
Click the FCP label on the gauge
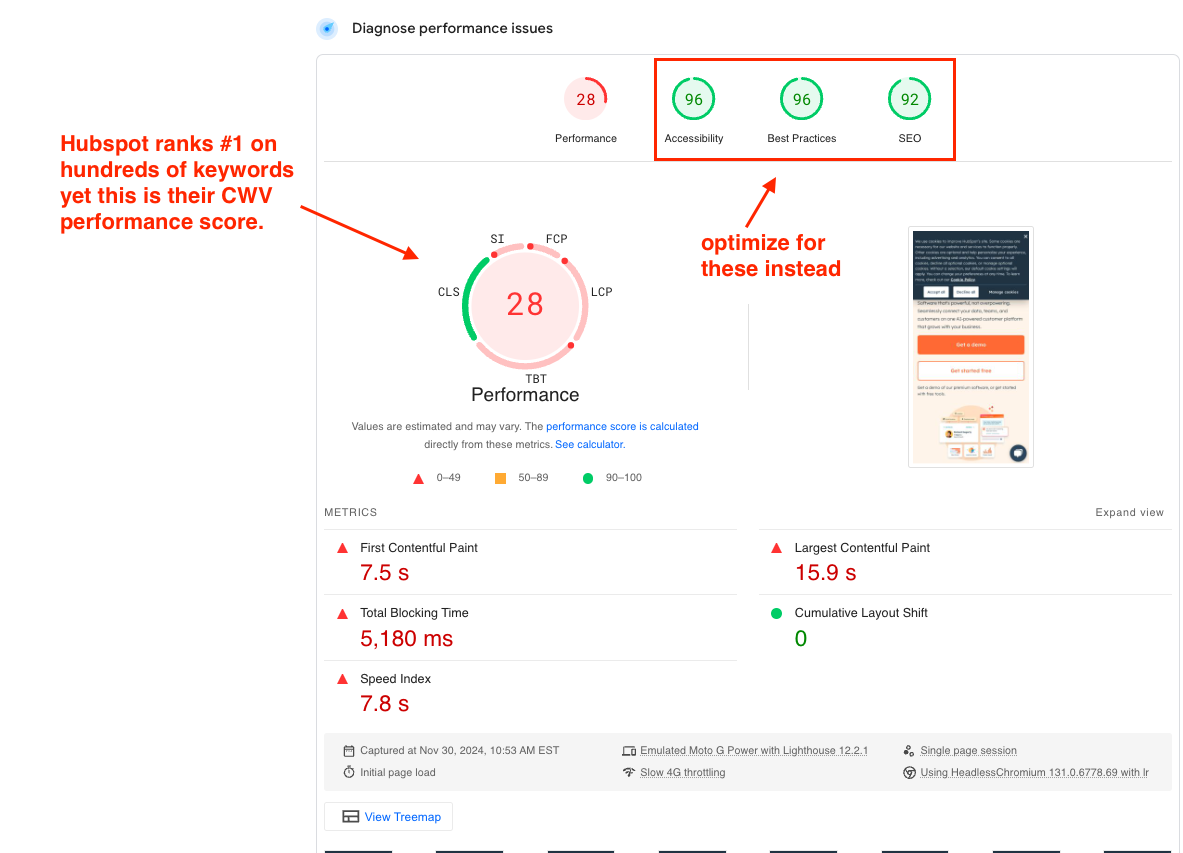coord(557,239)
